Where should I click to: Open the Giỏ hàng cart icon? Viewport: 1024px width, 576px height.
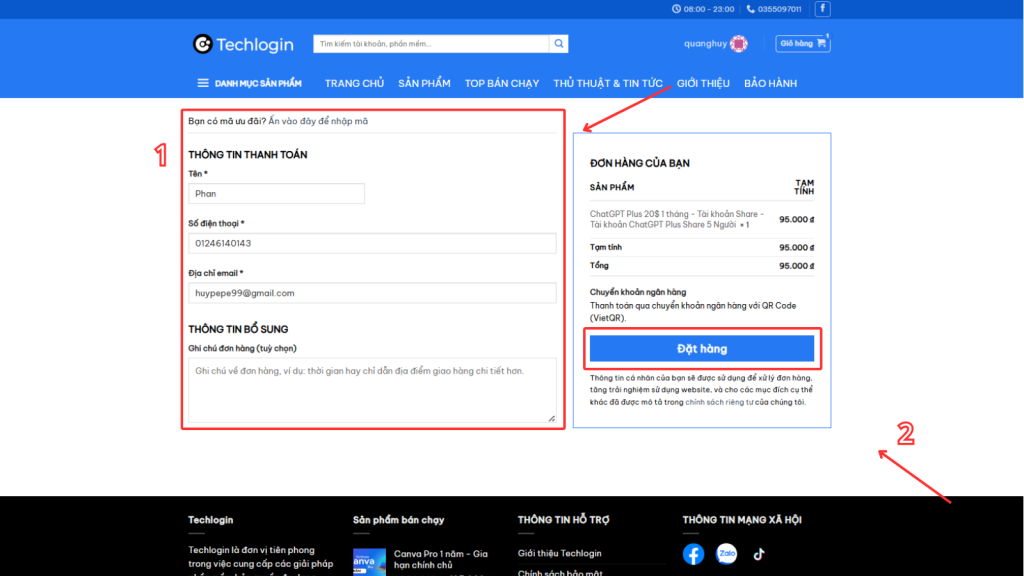(803, 43)
